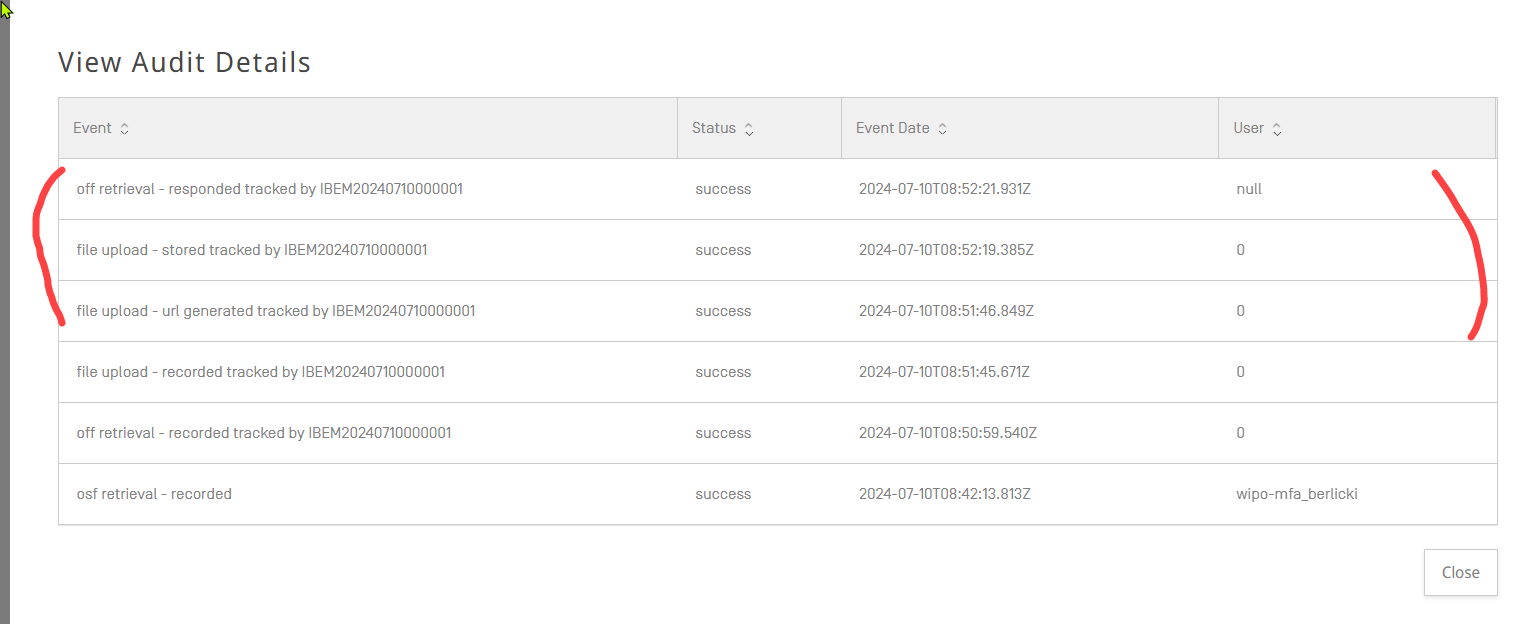Toggle sort icon next to Event Date
This screenshot has height=624, width=1534.
[942, 129]
